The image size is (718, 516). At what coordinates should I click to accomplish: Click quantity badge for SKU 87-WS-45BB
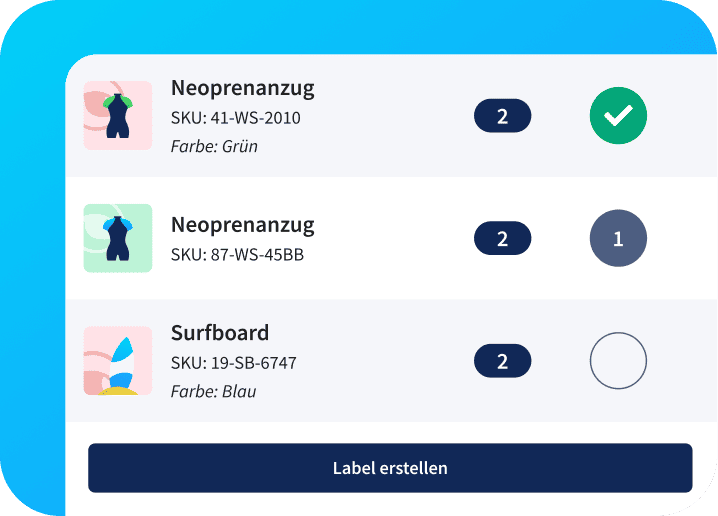[x=502, y=239]
